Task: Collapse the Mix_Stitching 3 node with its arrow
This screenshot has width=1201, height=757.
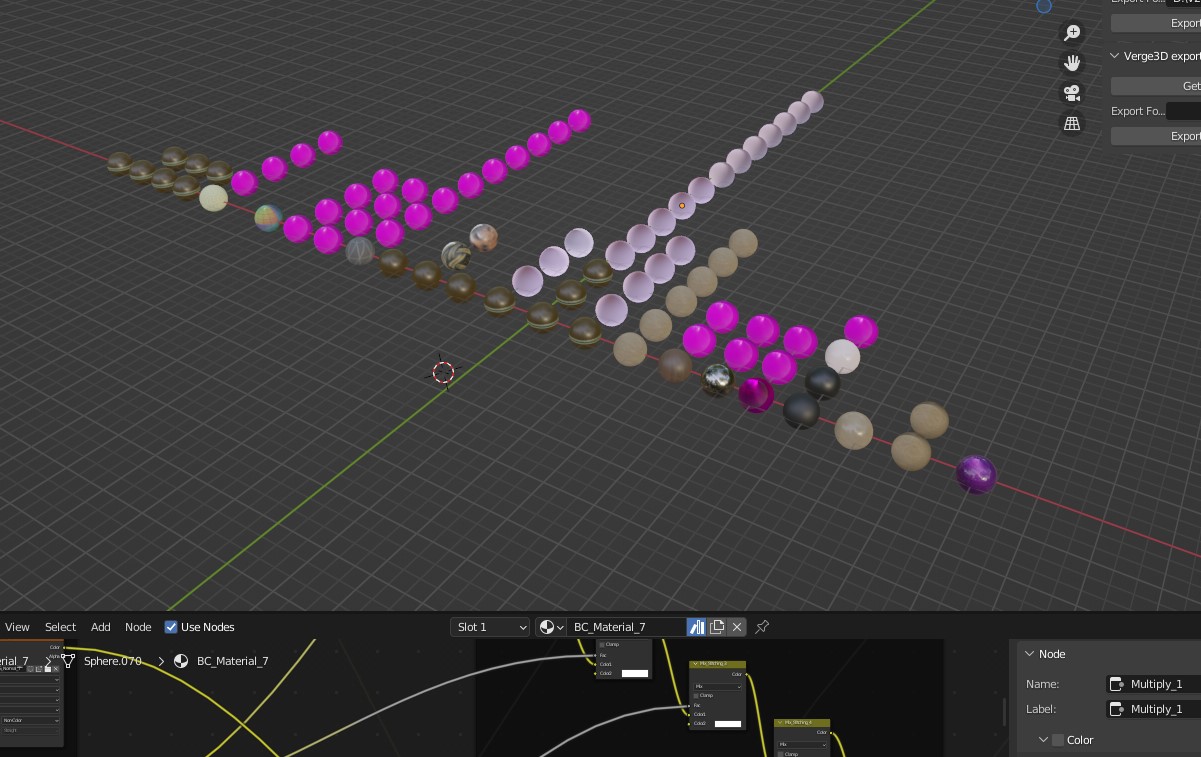Action: point(695,664)
